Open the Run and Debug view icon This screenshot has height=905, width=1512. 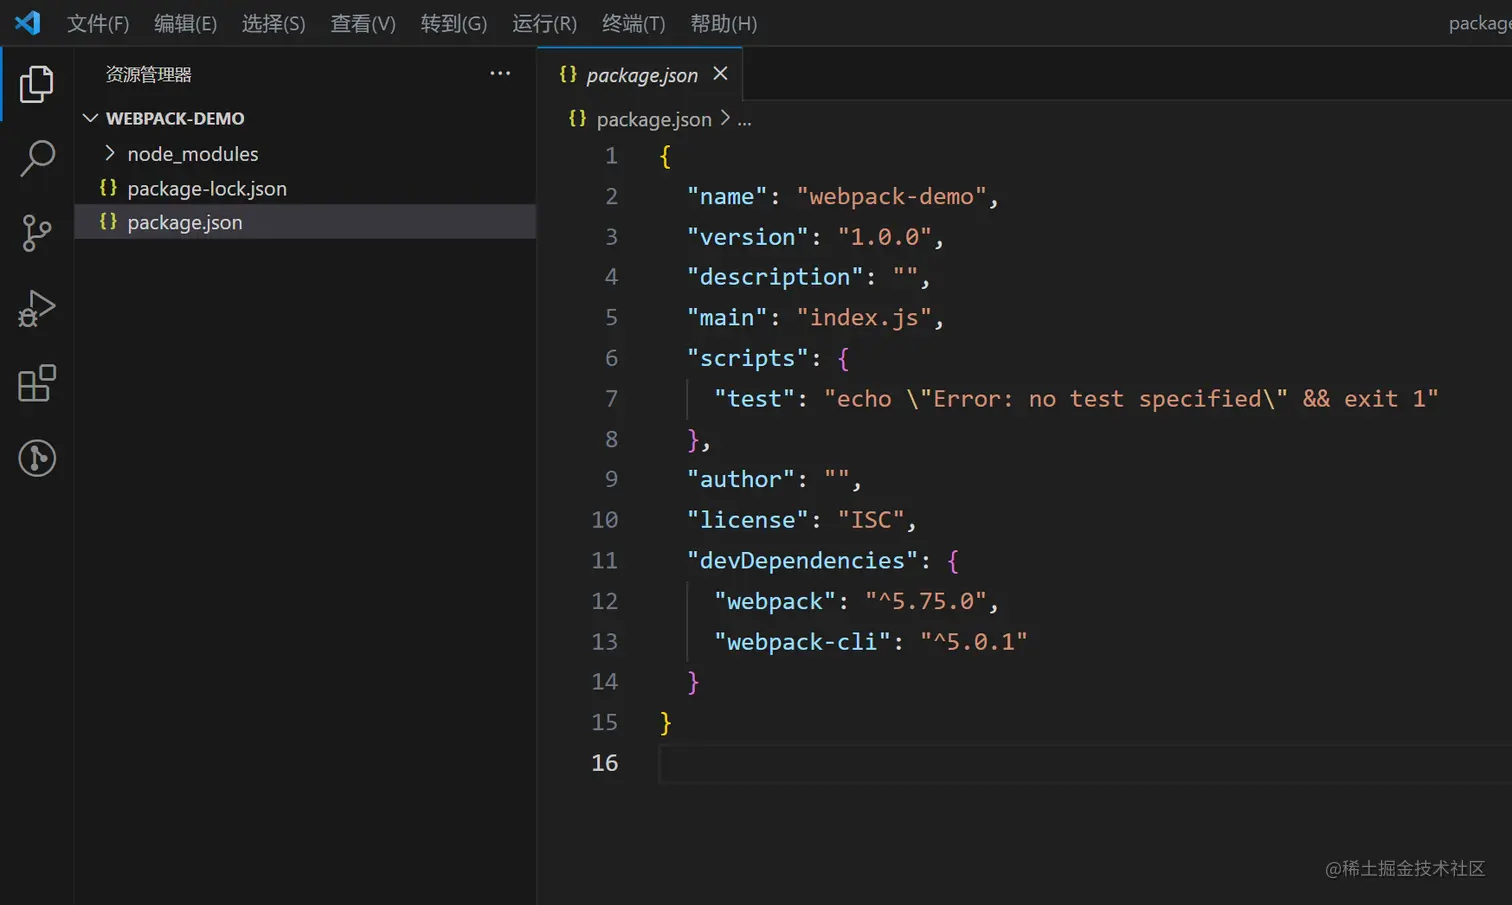pos(37,308)
